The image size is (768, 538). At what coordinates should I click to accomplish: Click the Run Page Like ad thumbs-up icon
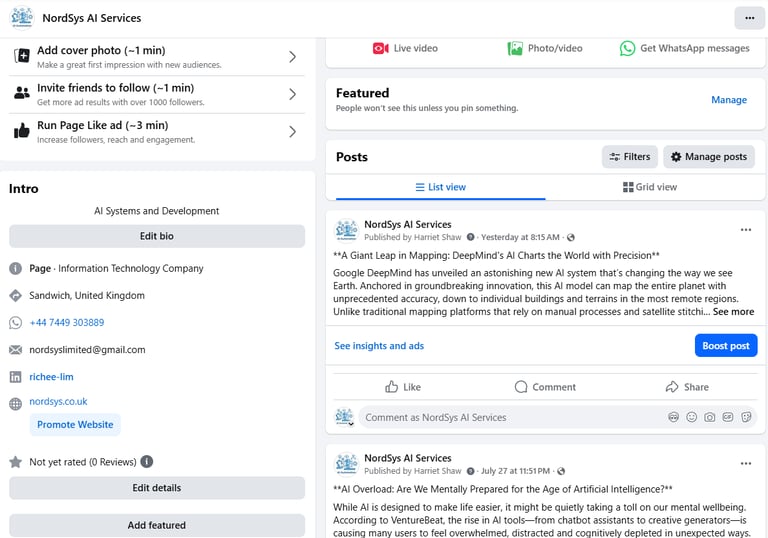click(x=22, y=131)
